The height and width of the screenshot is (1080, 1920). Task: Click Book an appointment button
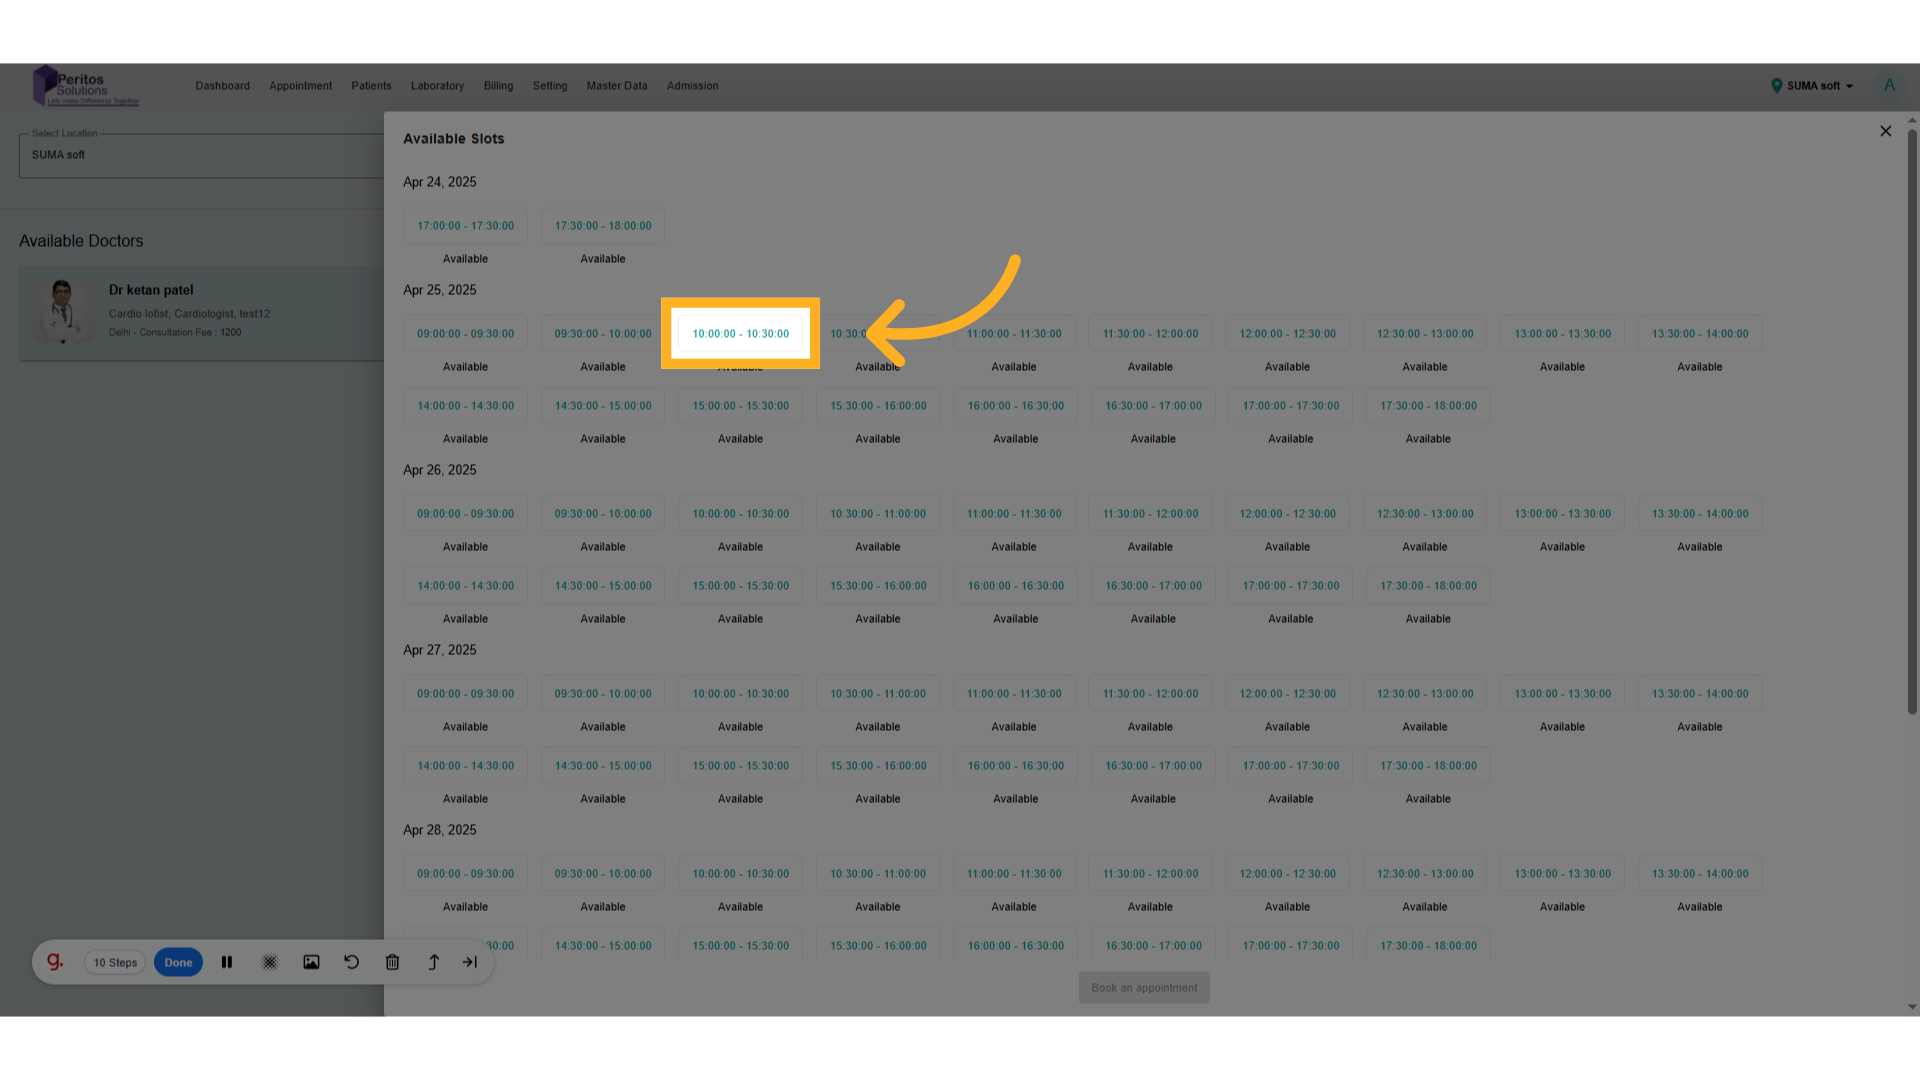coord(1144,987)
